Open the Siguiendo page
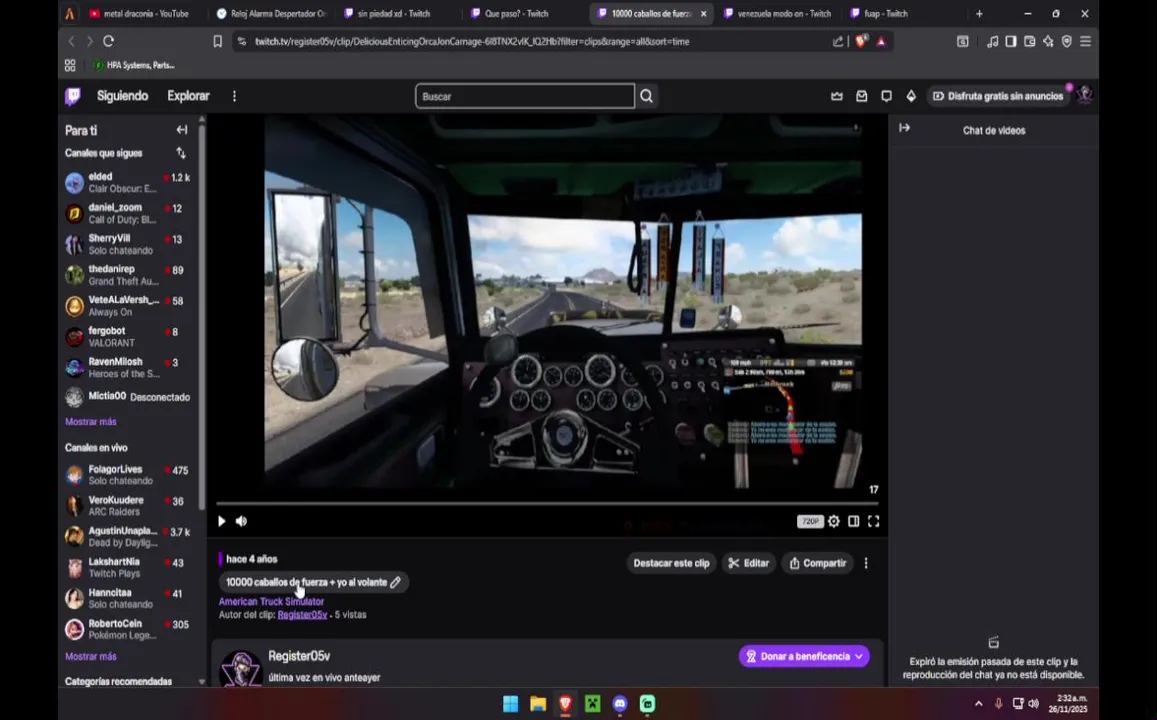The image size is (1157, 720). [122, 96]
